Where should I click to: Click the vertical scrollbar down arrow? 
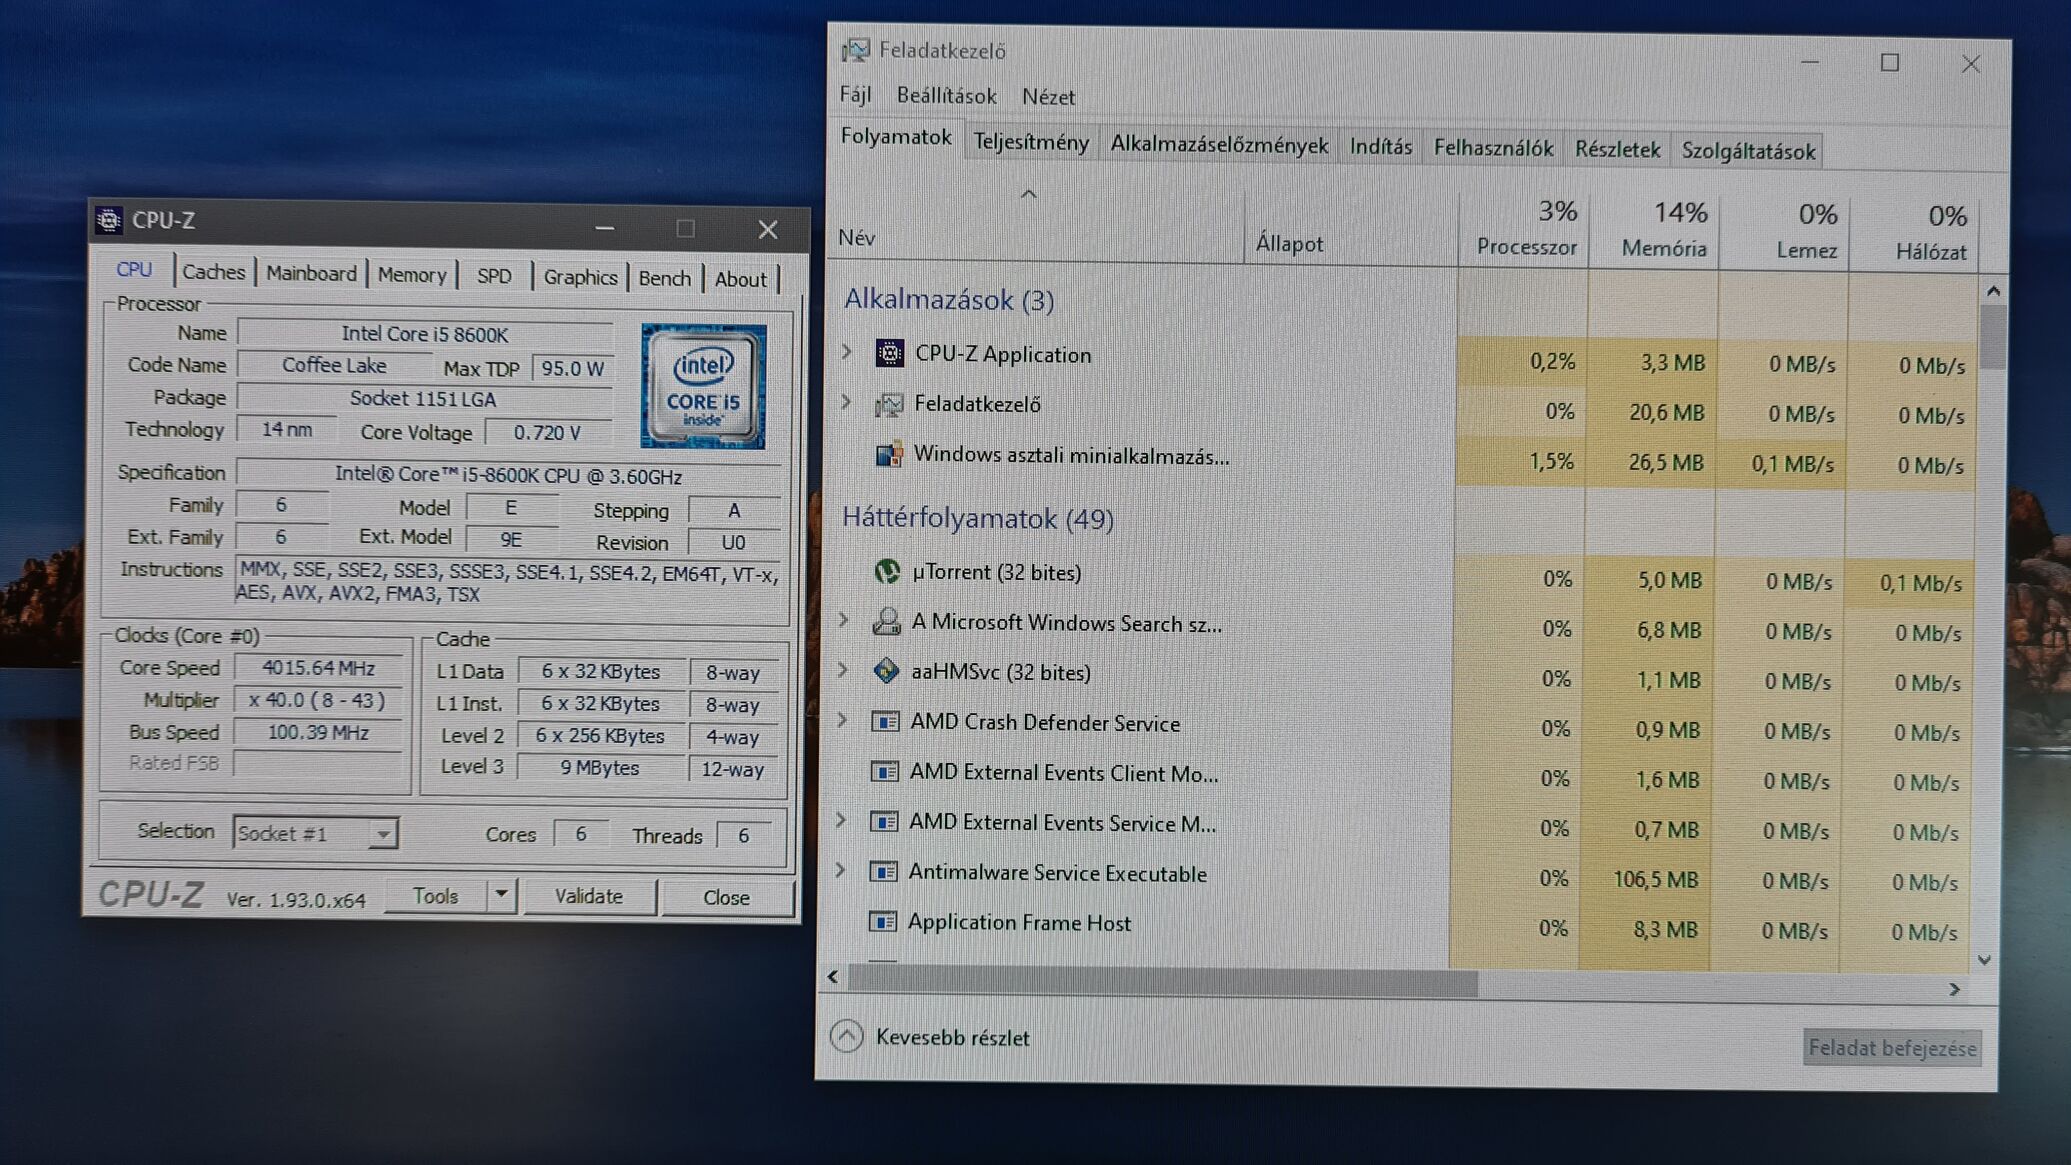[x=1985, y=960]
